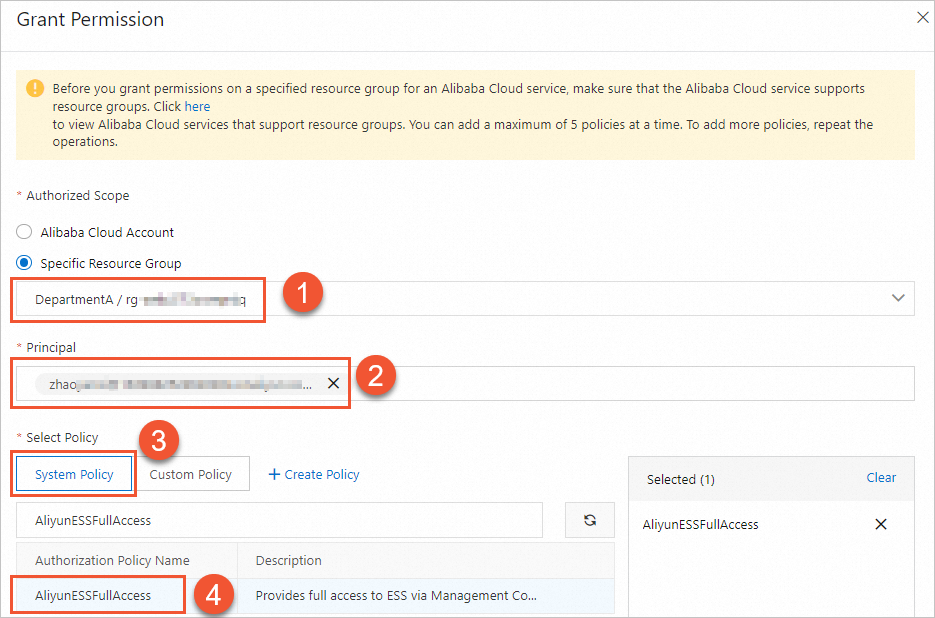
Task: Switch to the Custom Policy tab
Action: tap(190, 474)
